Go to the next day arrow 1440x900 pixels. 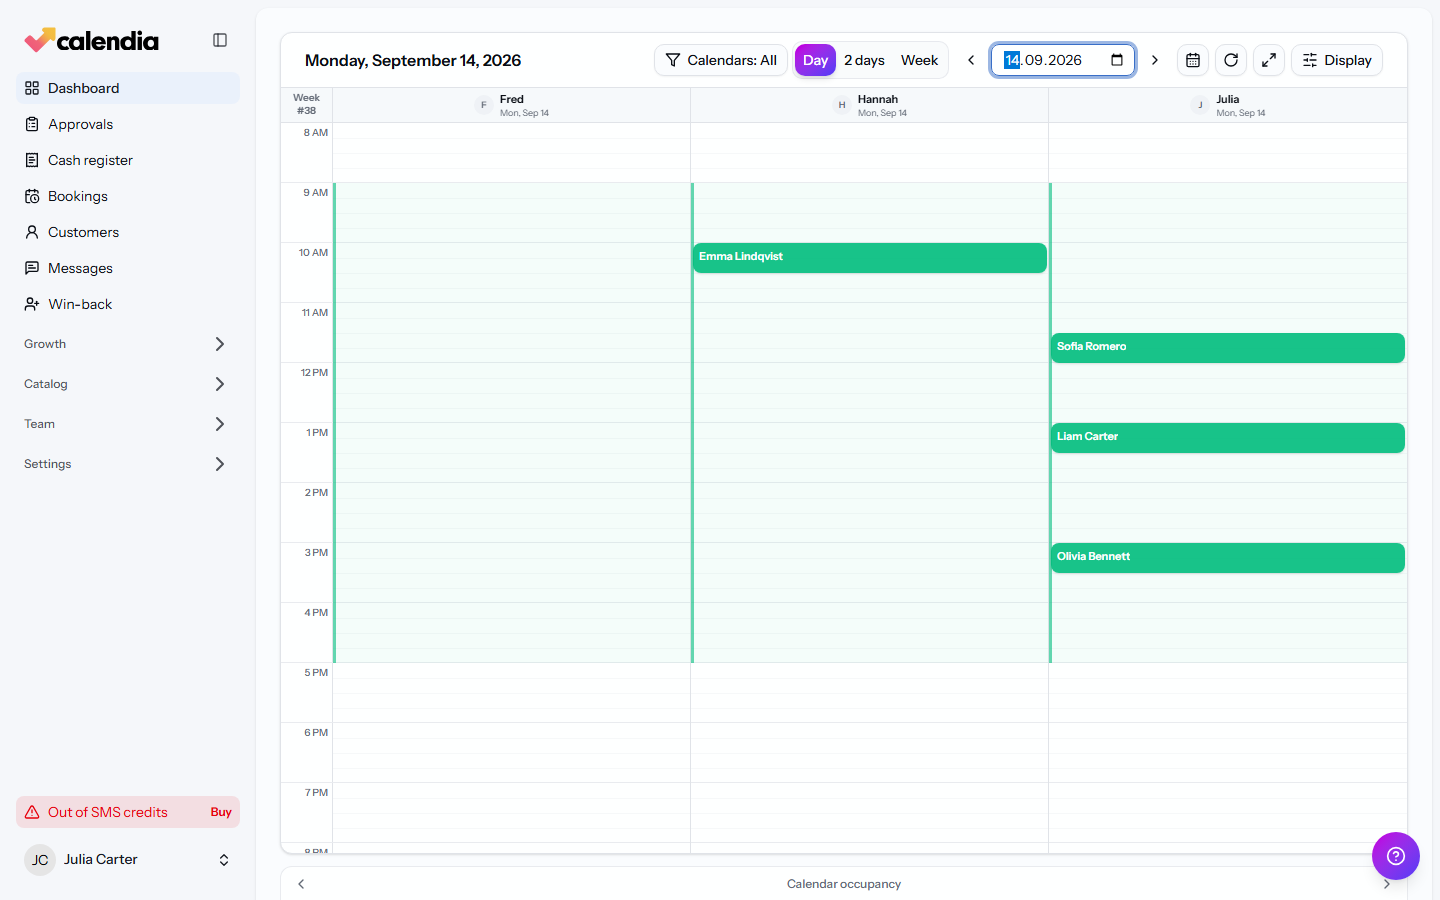tap(1155, 60)
